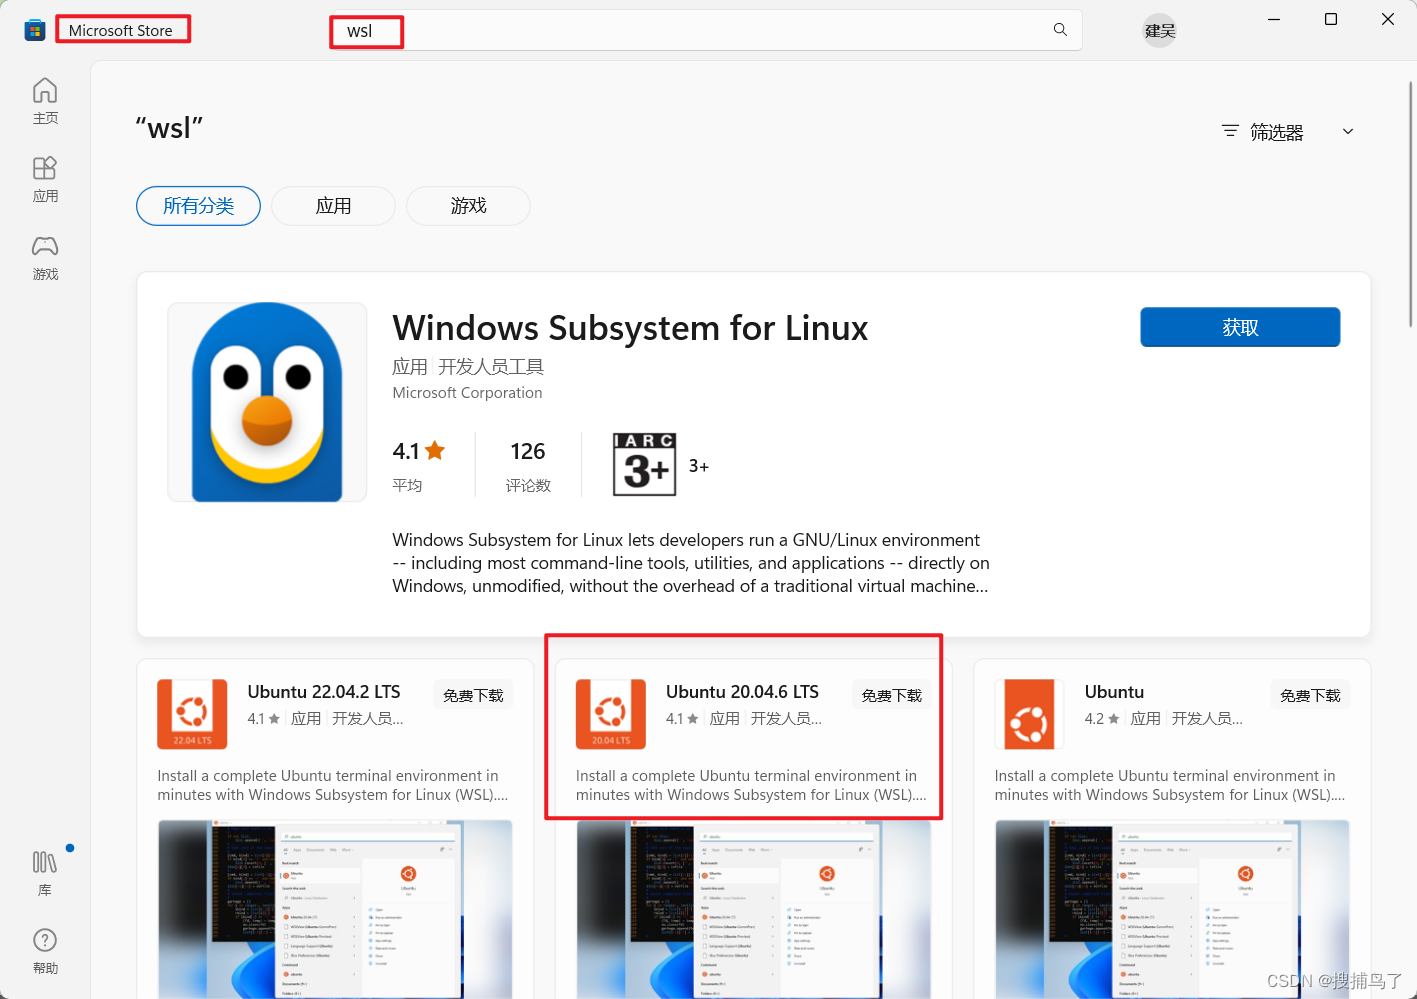Click free download for Ubuntu 20.04.6 LTS
The image size is (1417, 999).
892,695
